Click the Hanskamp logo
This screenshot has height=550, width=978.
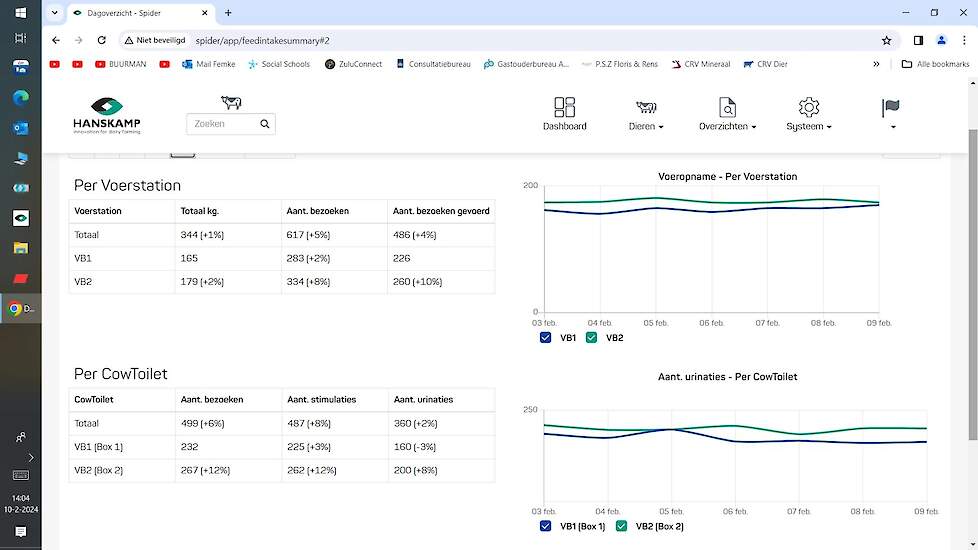click(107, 116)
